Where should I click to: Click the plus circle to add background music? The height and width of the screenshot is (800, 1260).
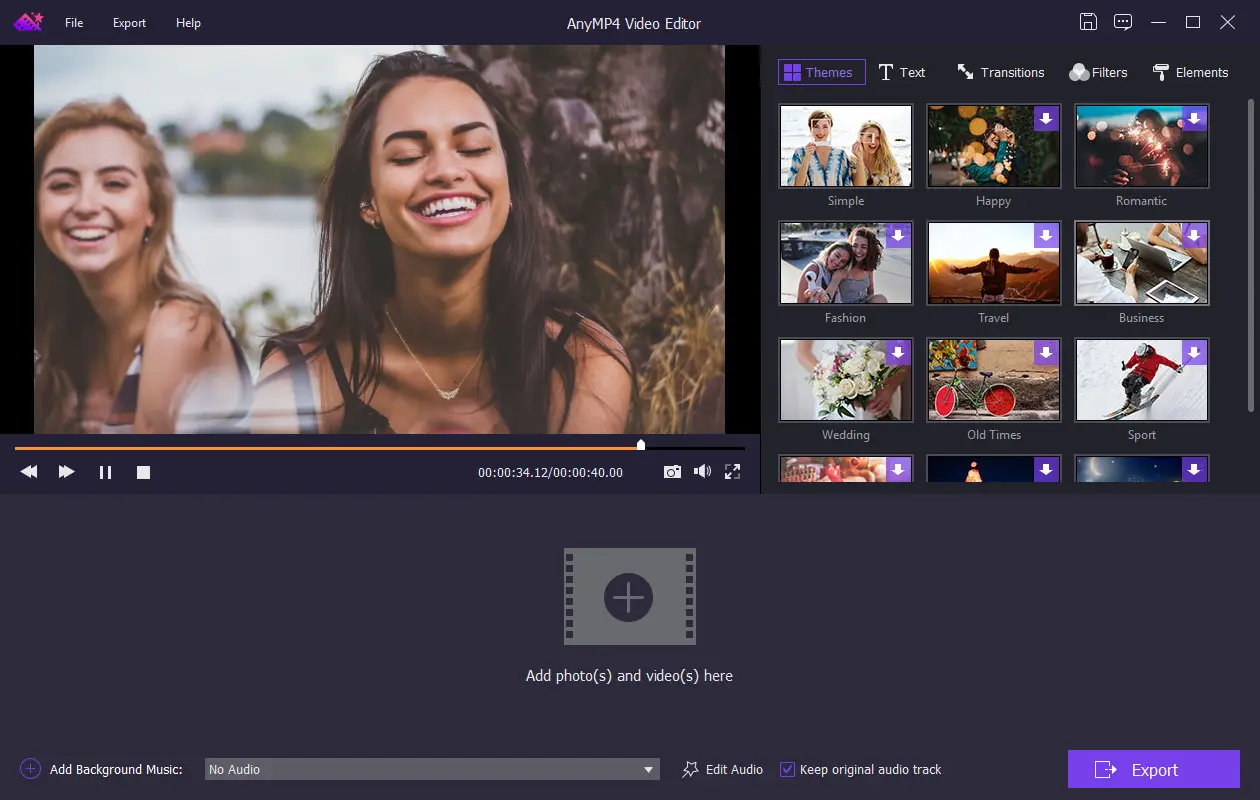pyautogui.click(x=30, y=769)
